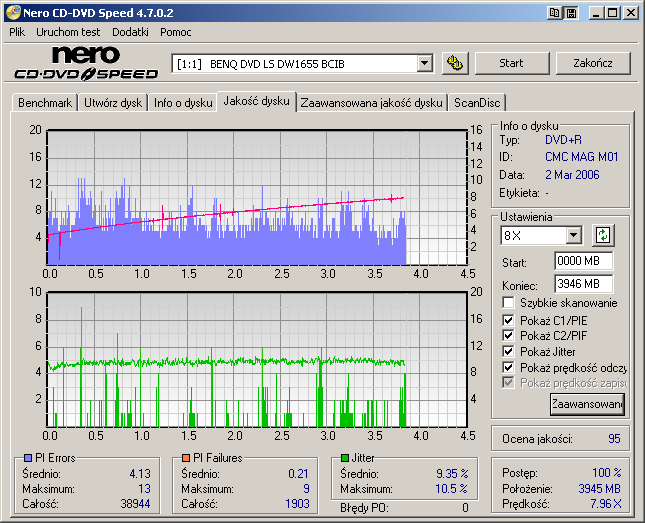Viewport: 645px width, 523px height.
Task: Click the PI Failures maximum value 9
Action: tap(306, 489)
